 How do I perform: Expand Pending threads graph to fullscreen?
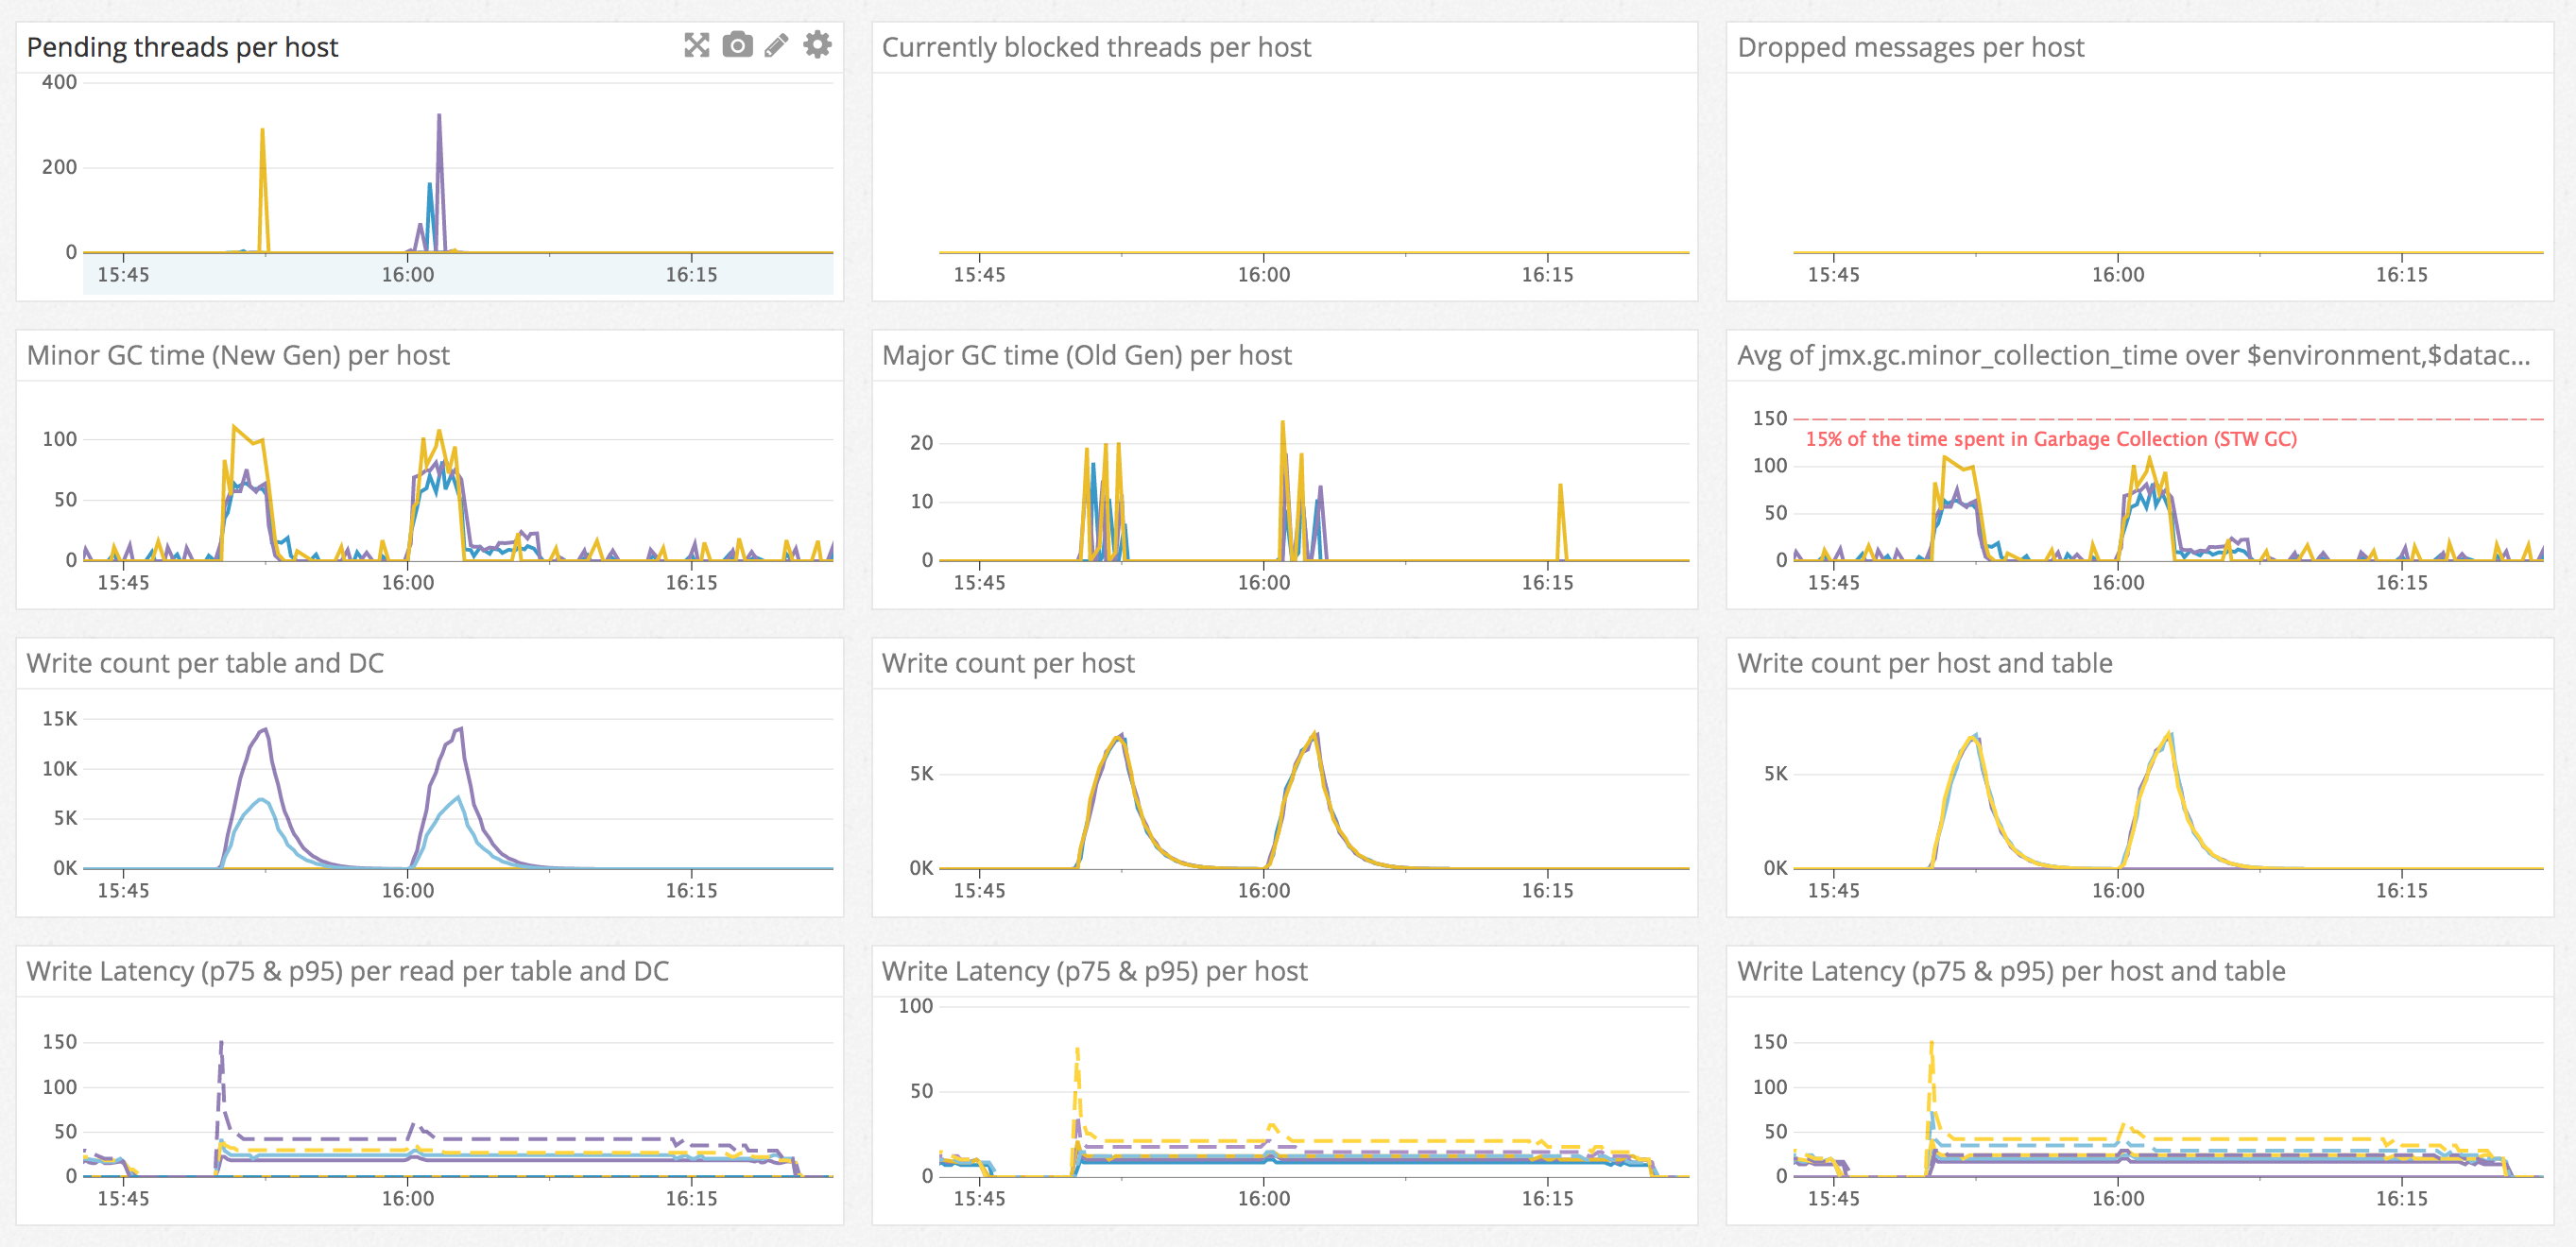[696, 45]
